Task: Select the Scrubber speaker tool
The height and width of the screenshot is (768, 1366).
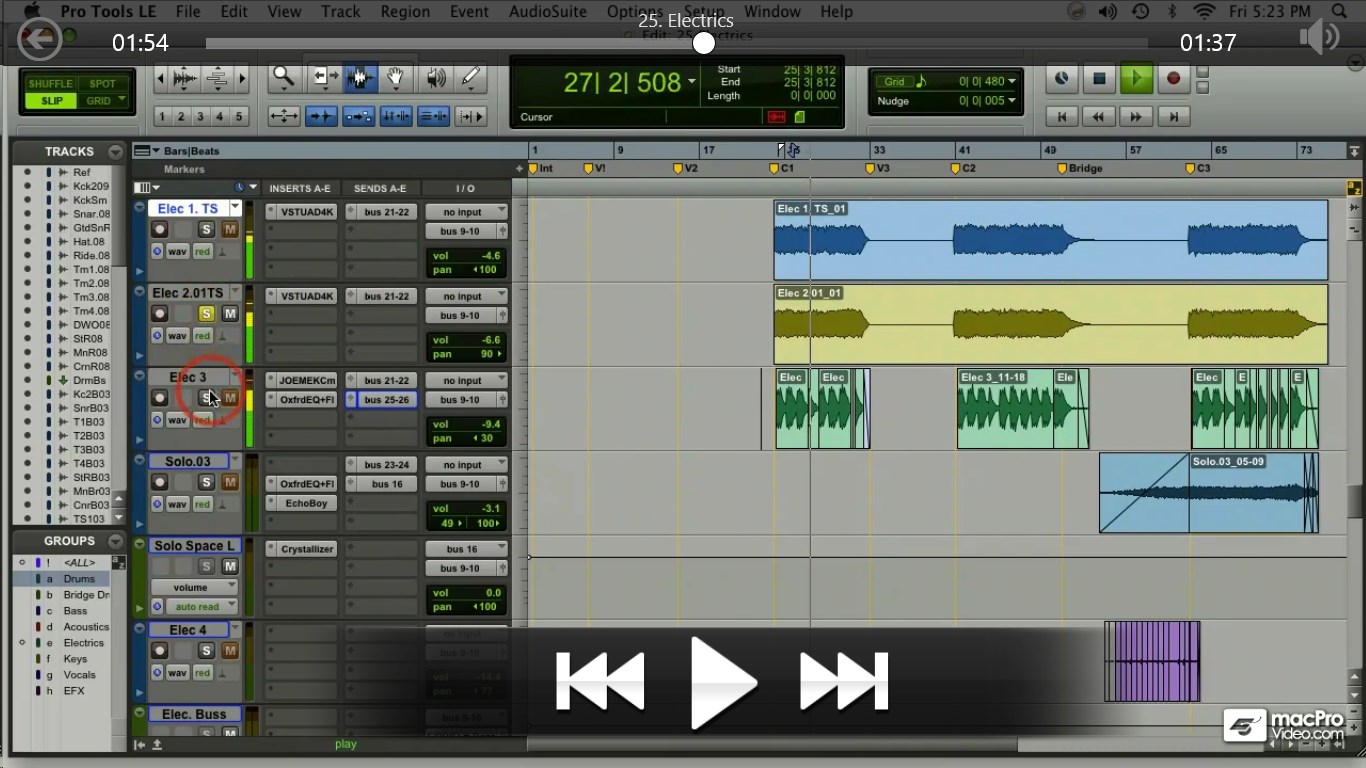Action: point(434,77)
